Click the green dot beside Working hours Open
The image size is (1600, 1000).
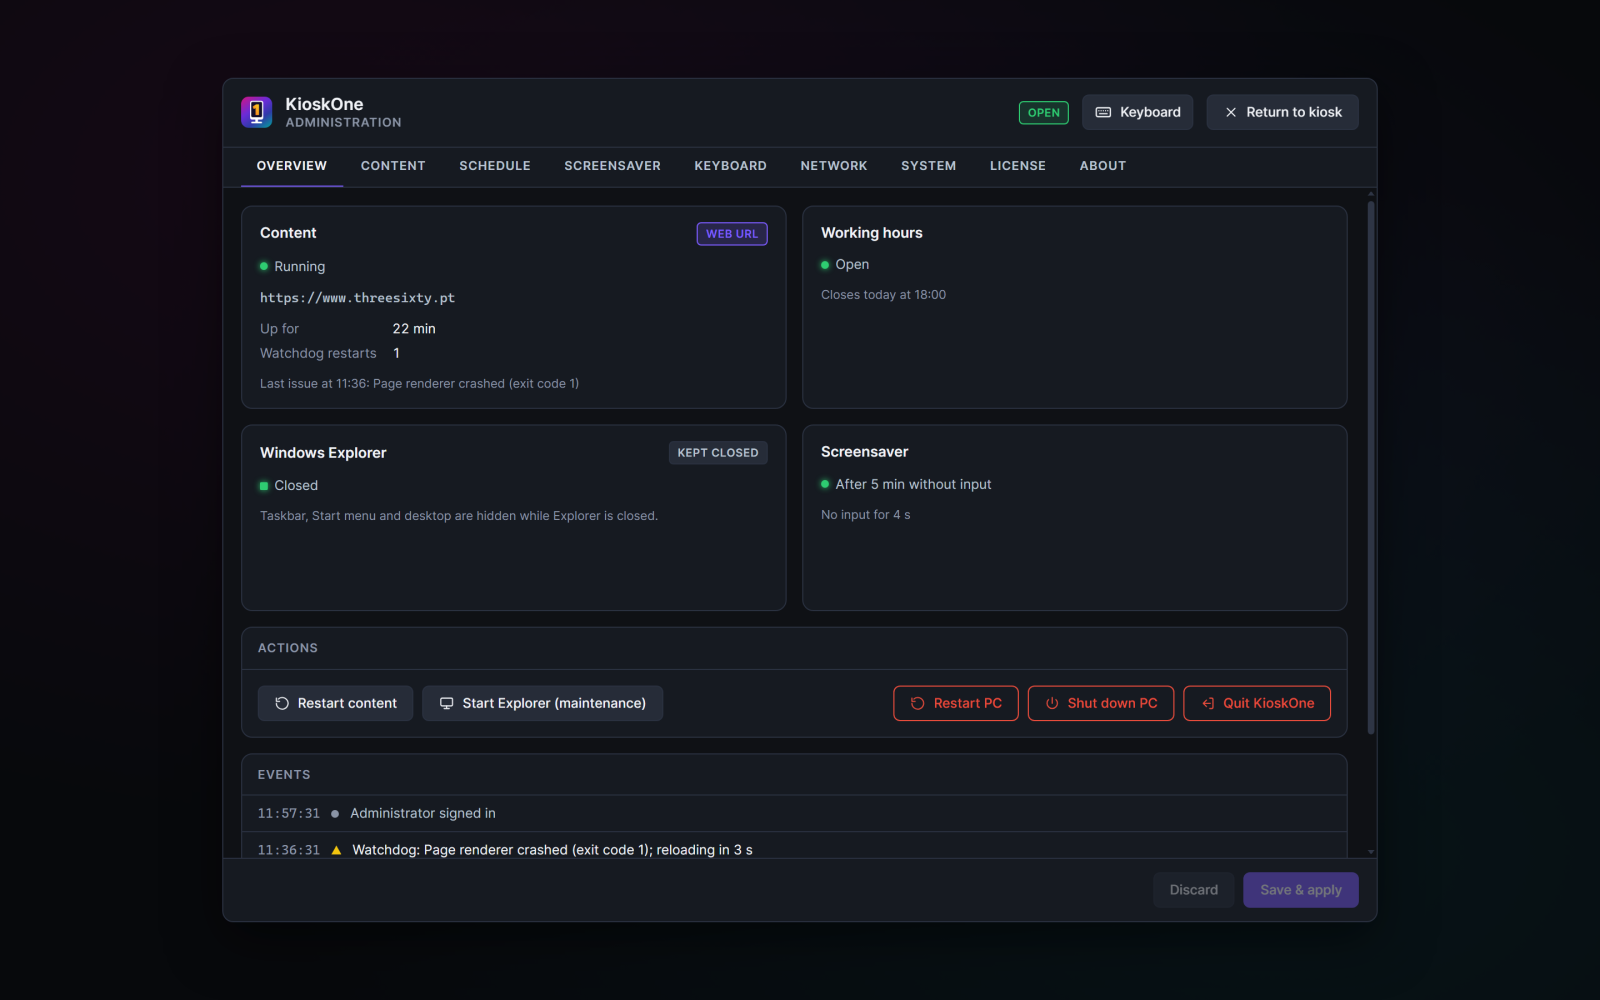click(825, 265)
